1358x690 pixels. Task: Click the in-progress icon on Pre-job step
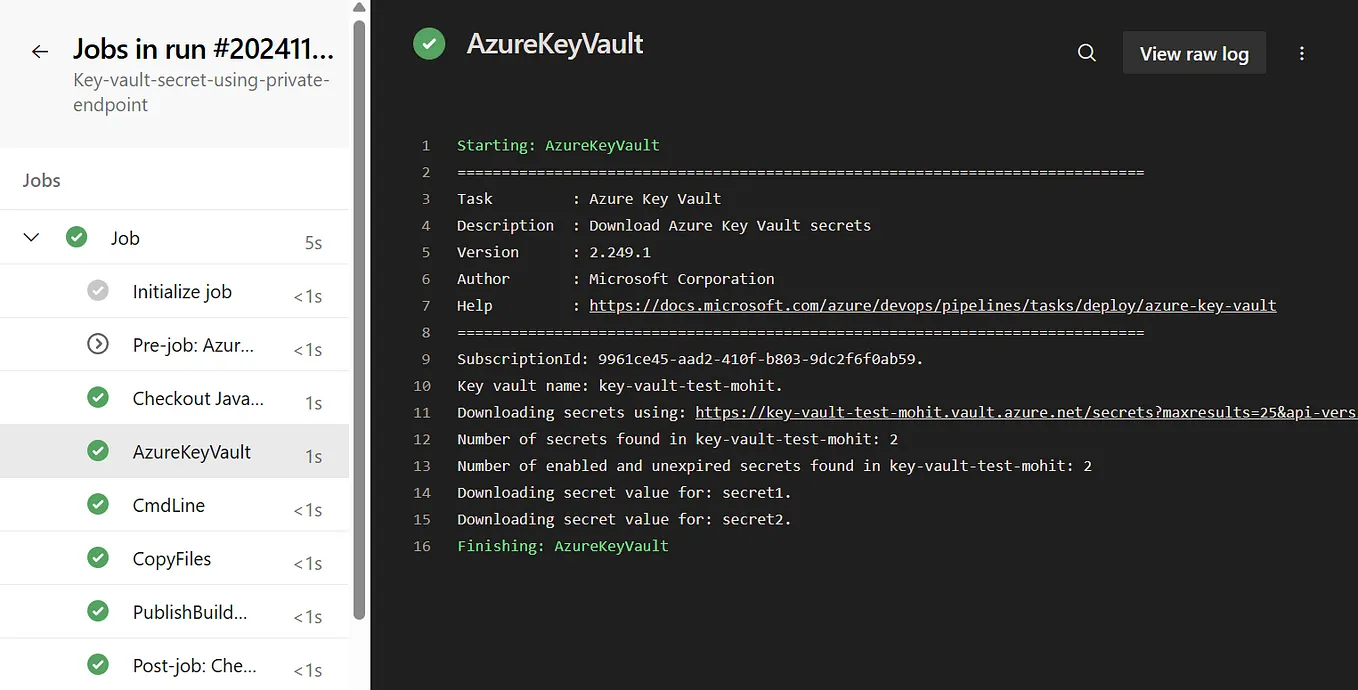[x=97, y=344]
